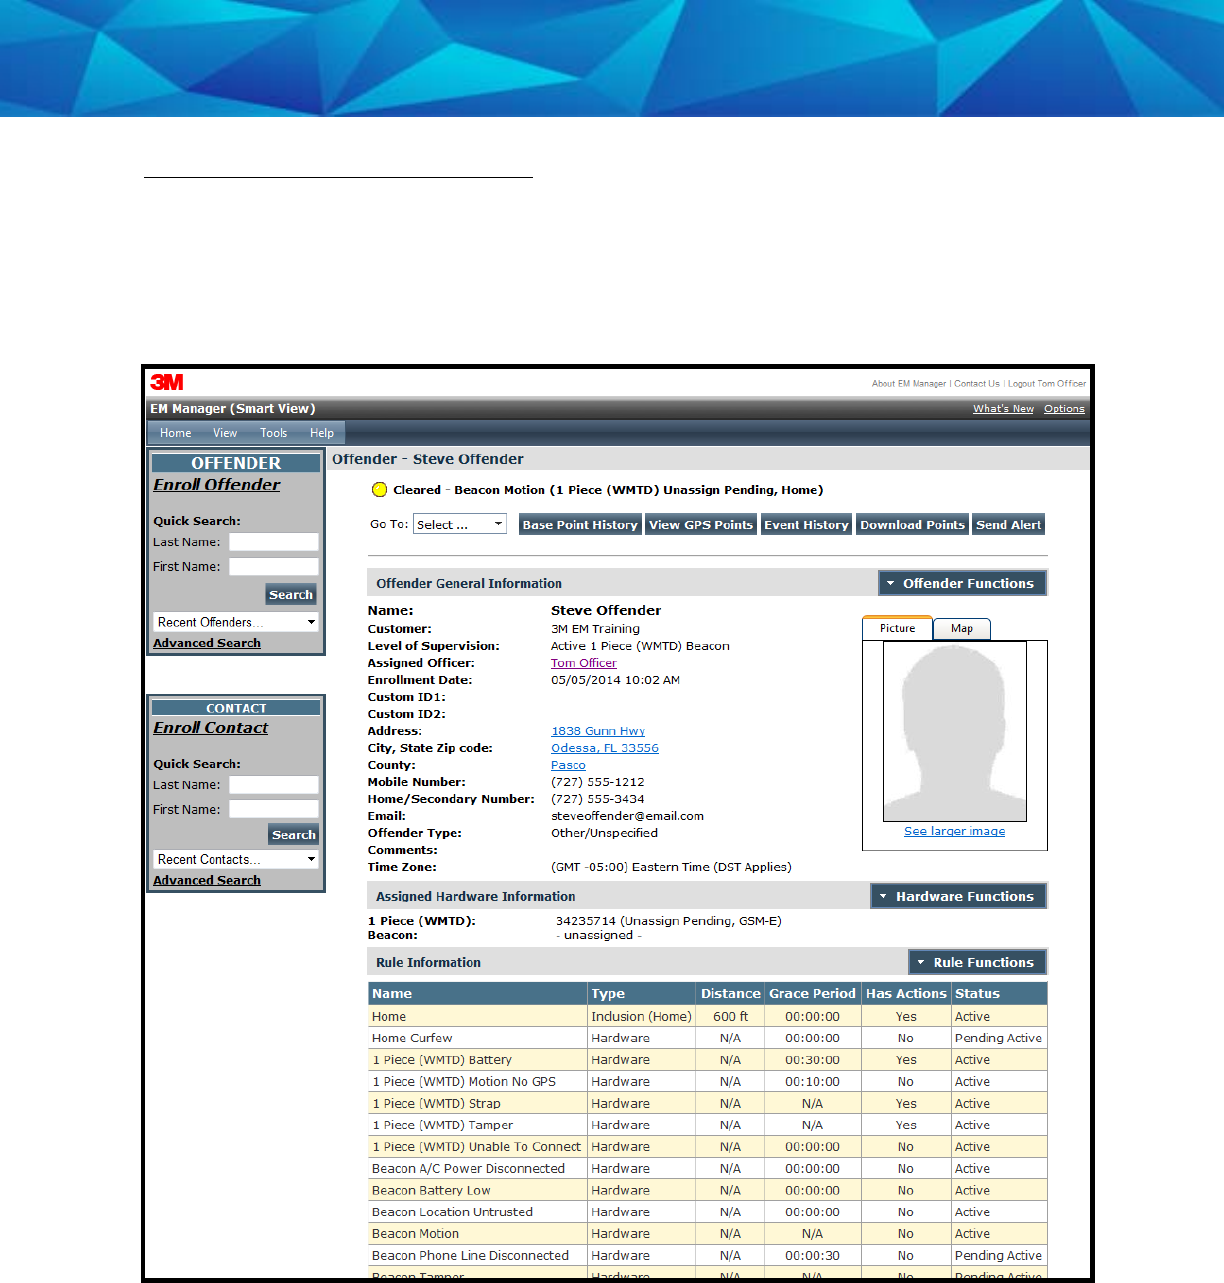
Task: Select 1 Piece (WMTD) Motion No GPS rule
Action: 464,1081
